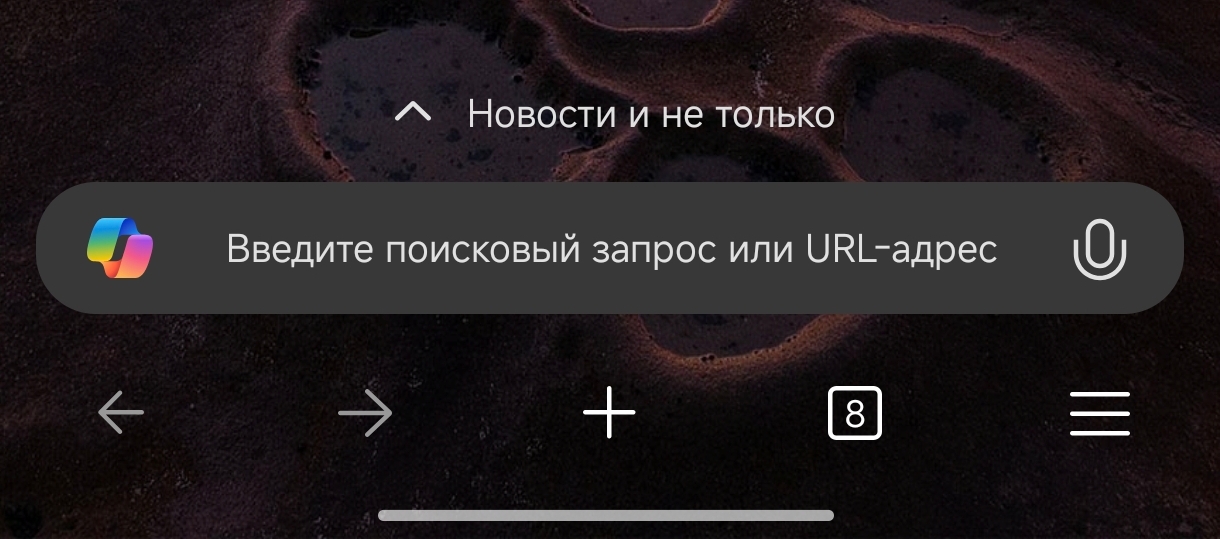
Task: Open Copilot via the colorful logo icon
Action: tap(119, 248)
